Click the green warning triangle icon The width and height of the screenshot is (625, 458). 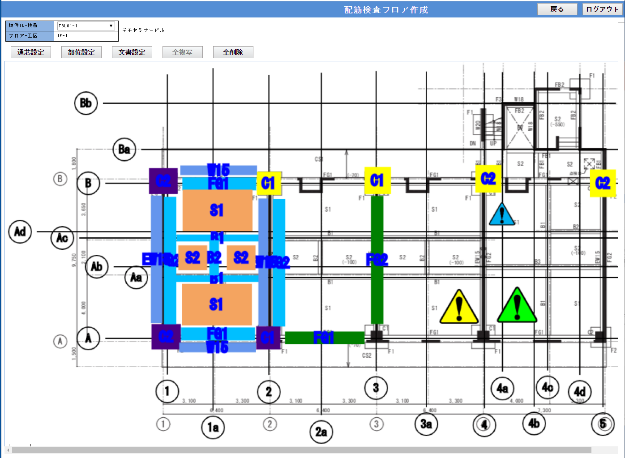tap(516, 304)
